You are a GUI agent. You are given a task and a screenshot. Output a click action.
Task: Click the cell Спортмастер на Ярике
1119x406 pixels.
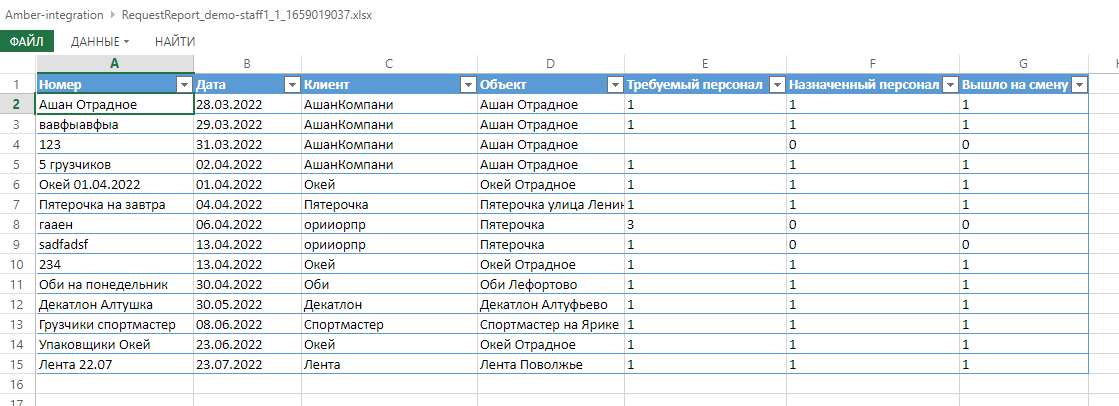(549, 325)
